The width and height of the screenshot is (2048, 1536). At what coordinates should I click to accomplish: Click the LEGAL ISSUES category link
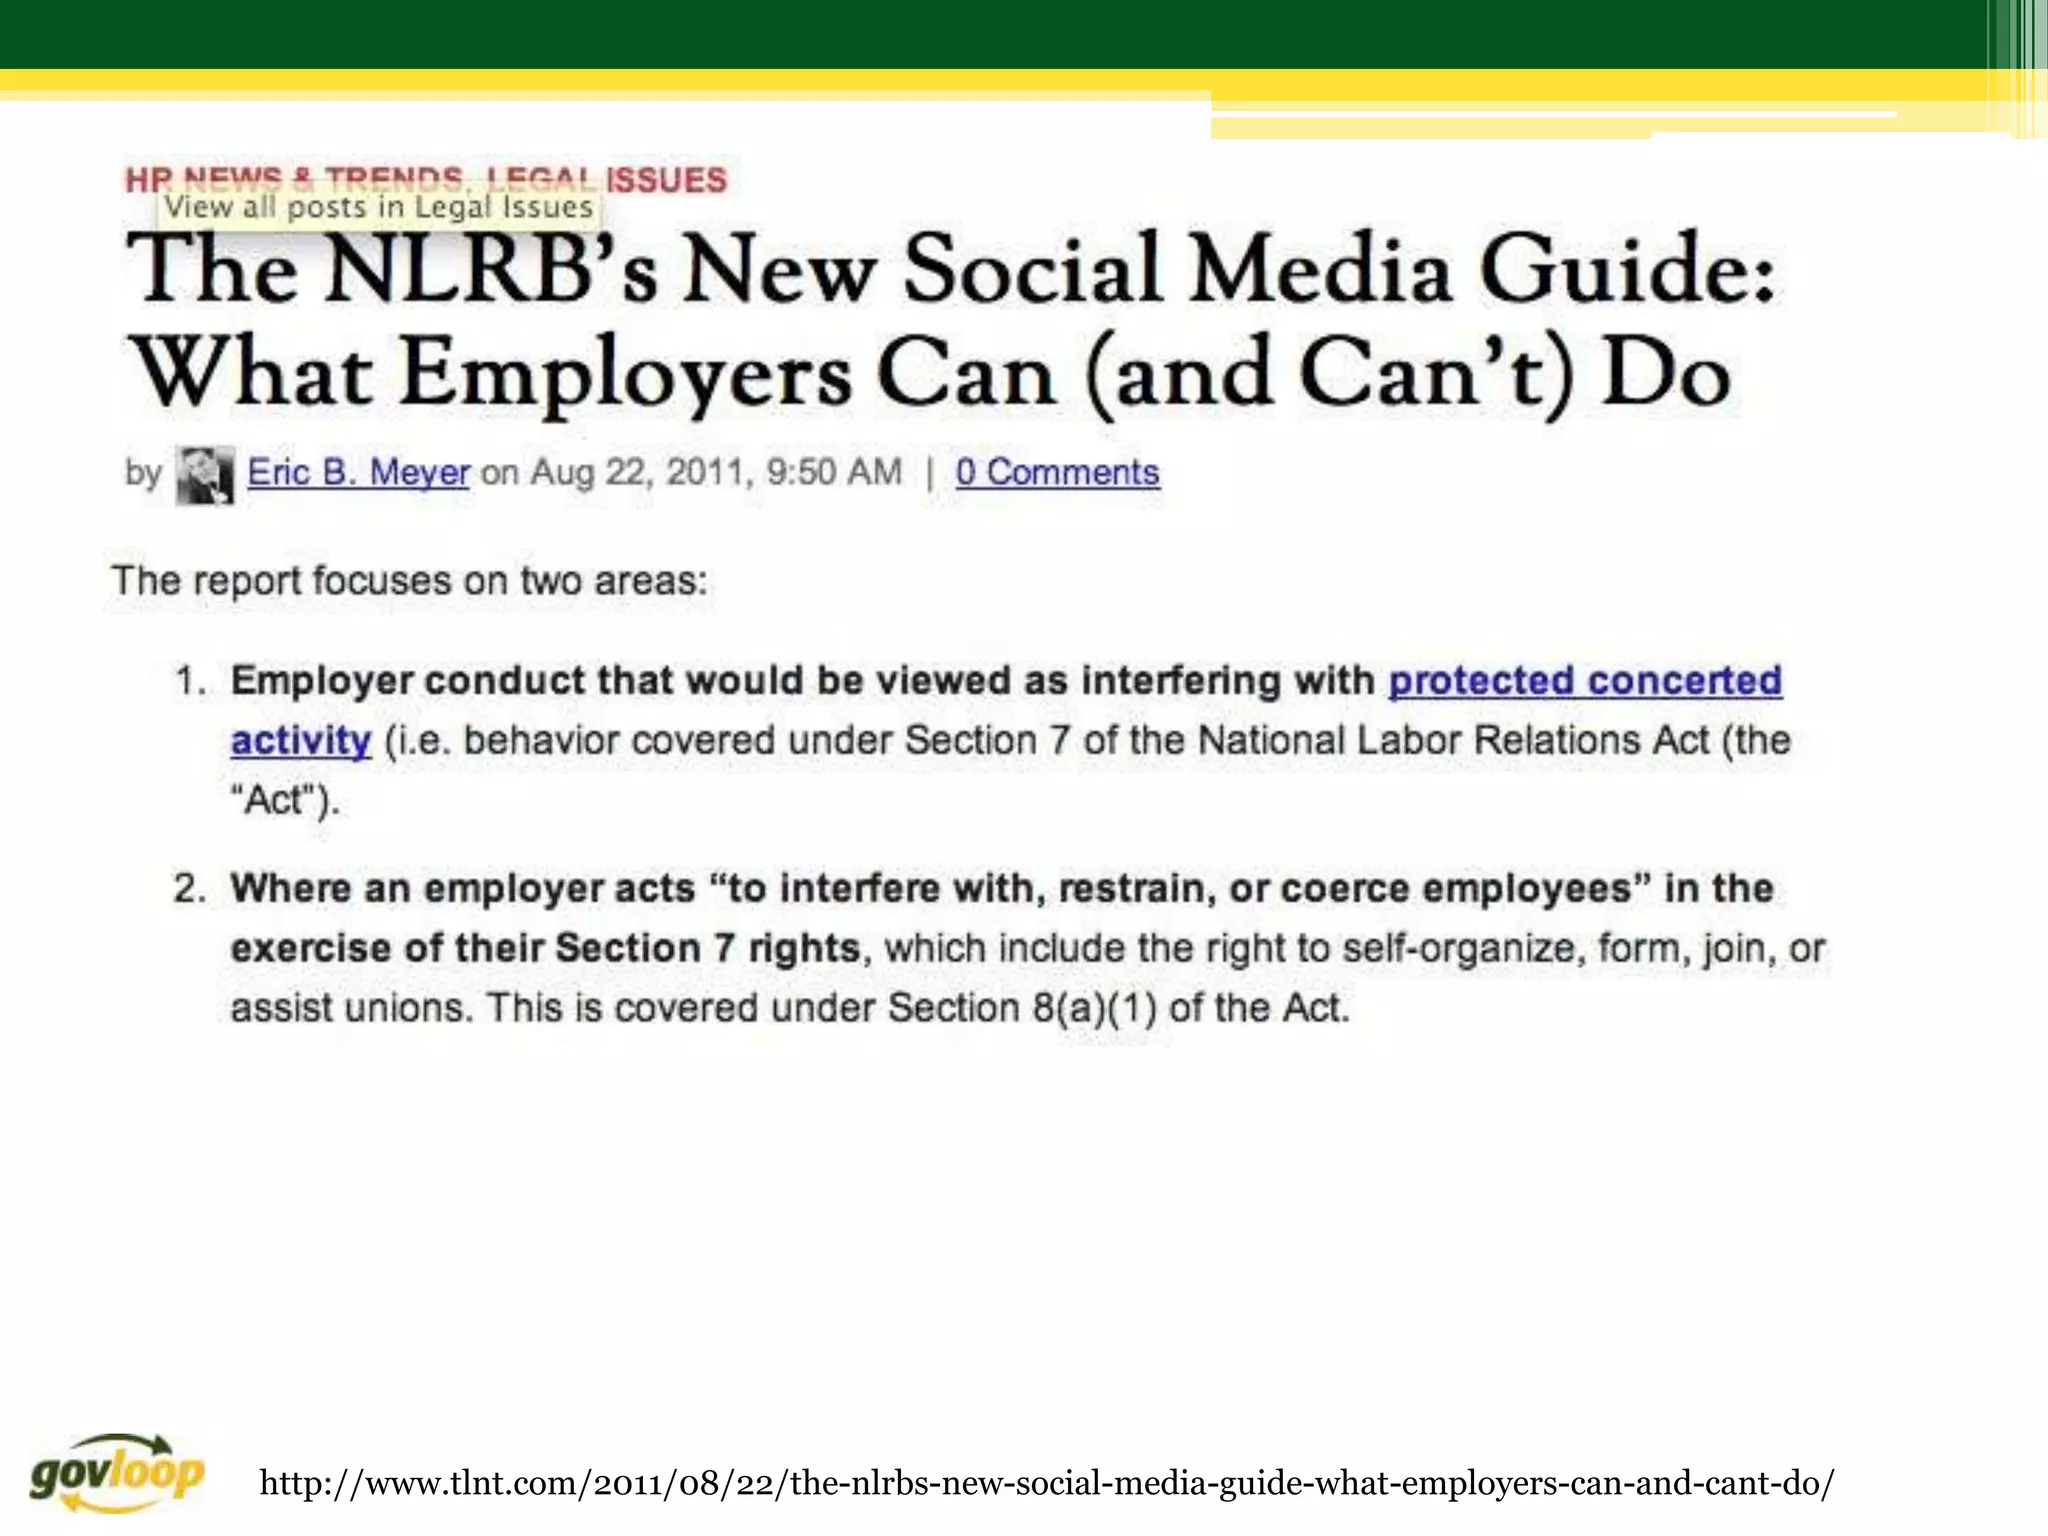click(607, 179)
